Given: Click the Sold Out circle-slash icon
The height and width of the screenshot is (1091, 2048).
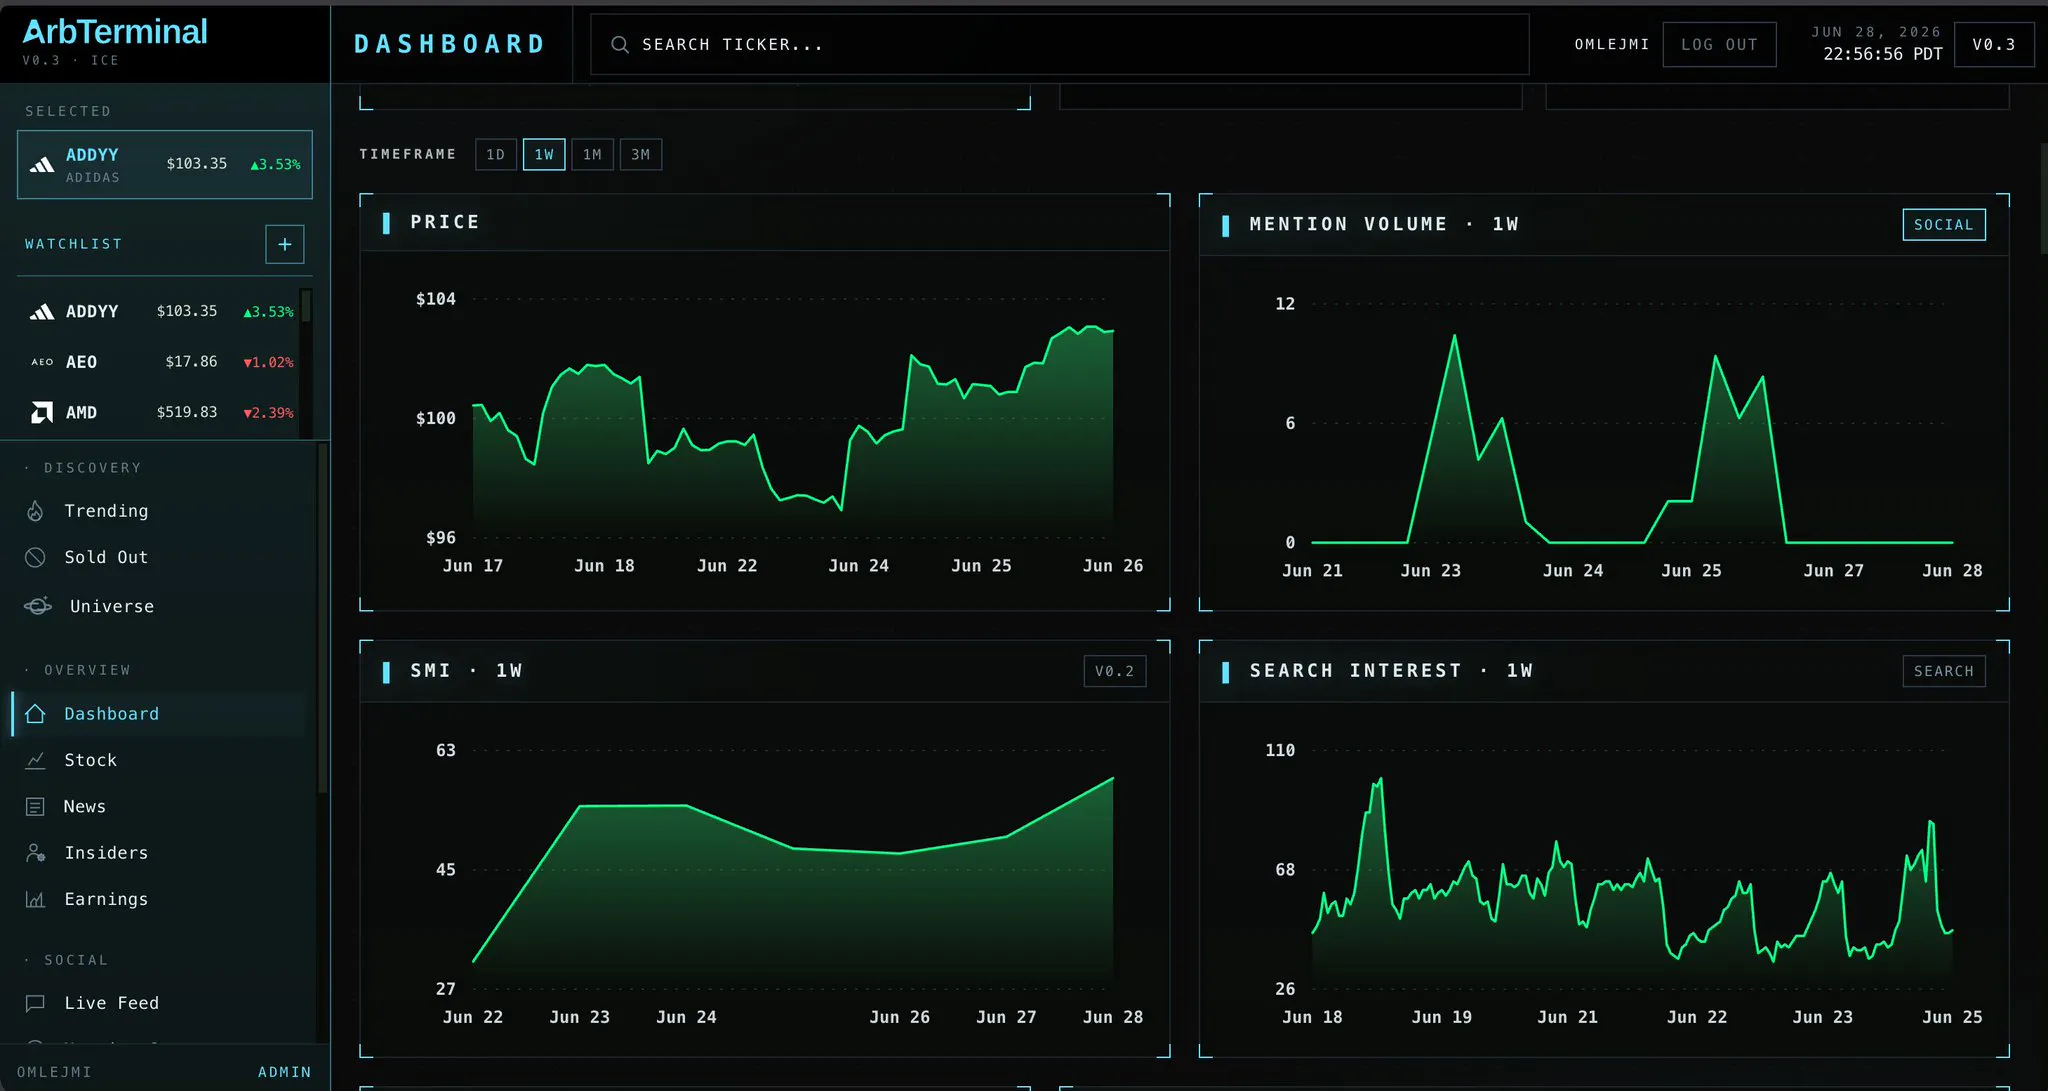Looking at the screenshot, I should click(x=35, y=557).
